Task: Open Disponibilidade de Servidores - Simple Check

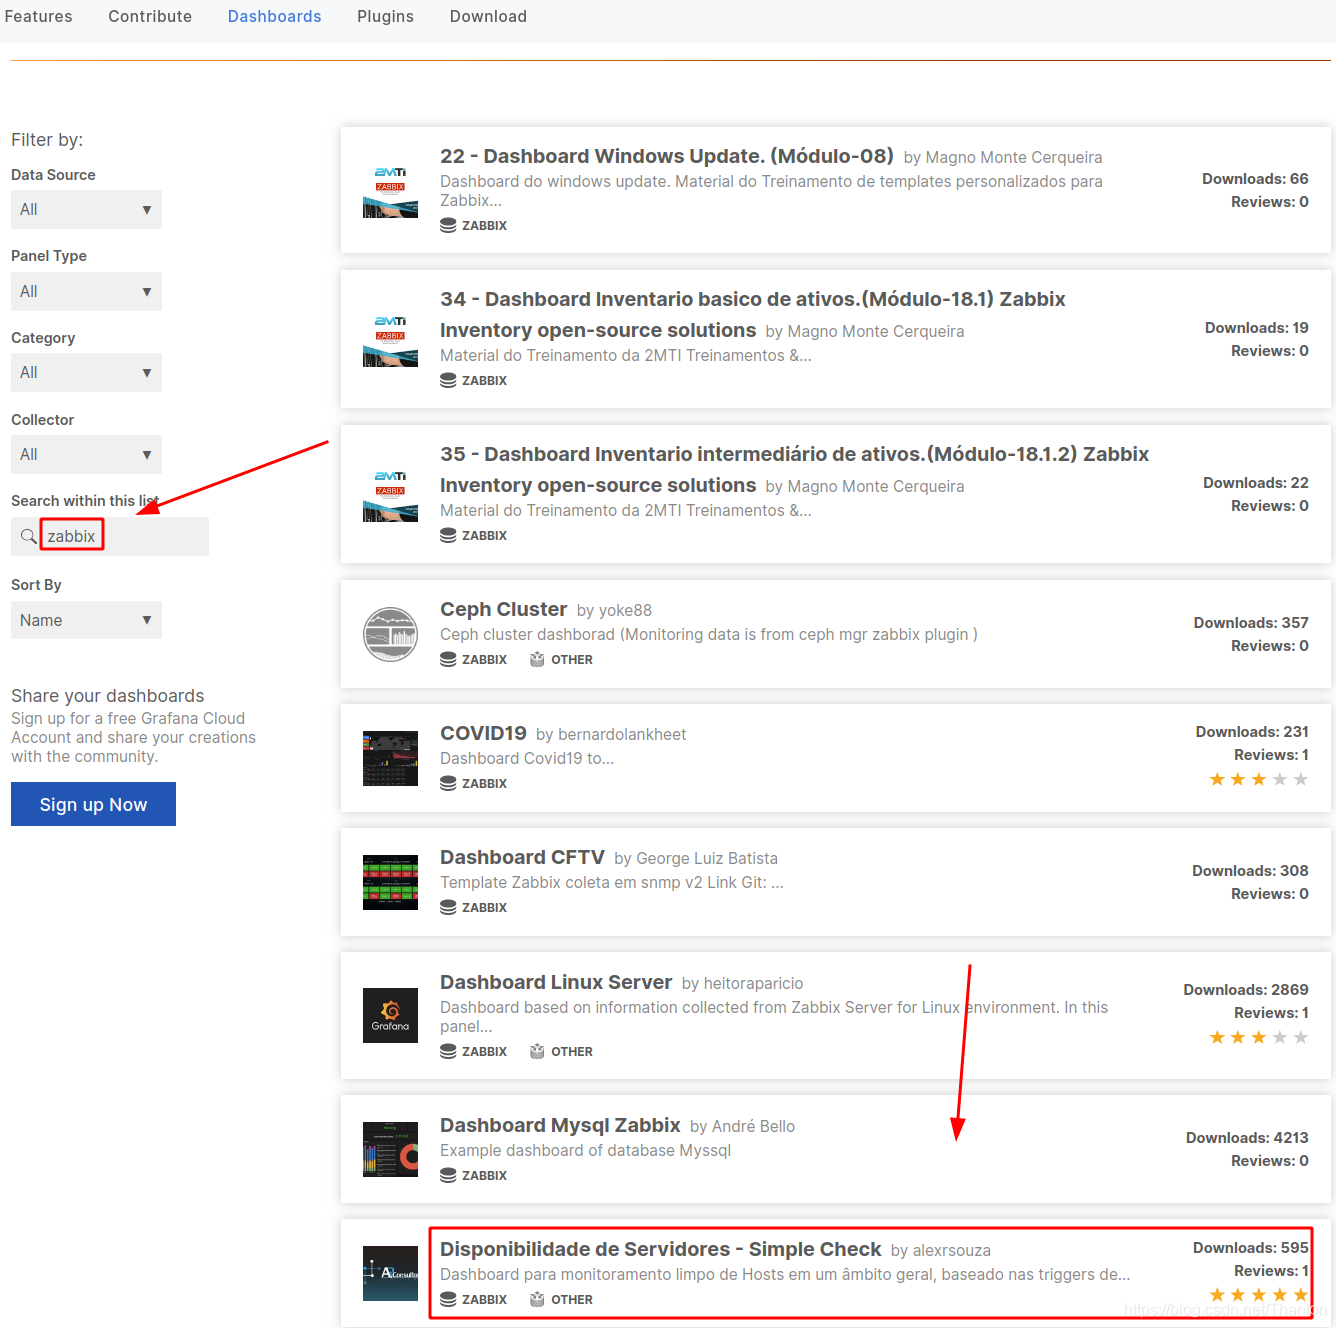Action: [x=660, y=1249]
